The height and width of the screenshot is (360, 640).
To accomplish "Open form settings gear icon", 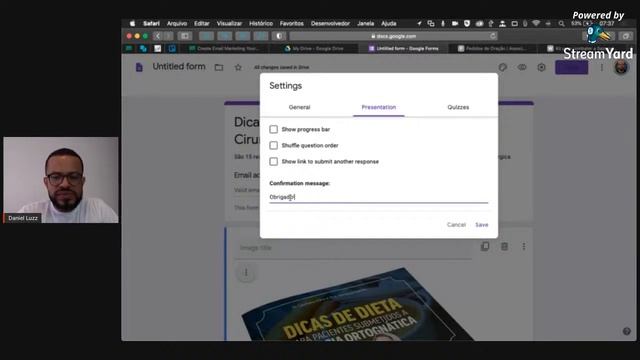I will 541,67.
